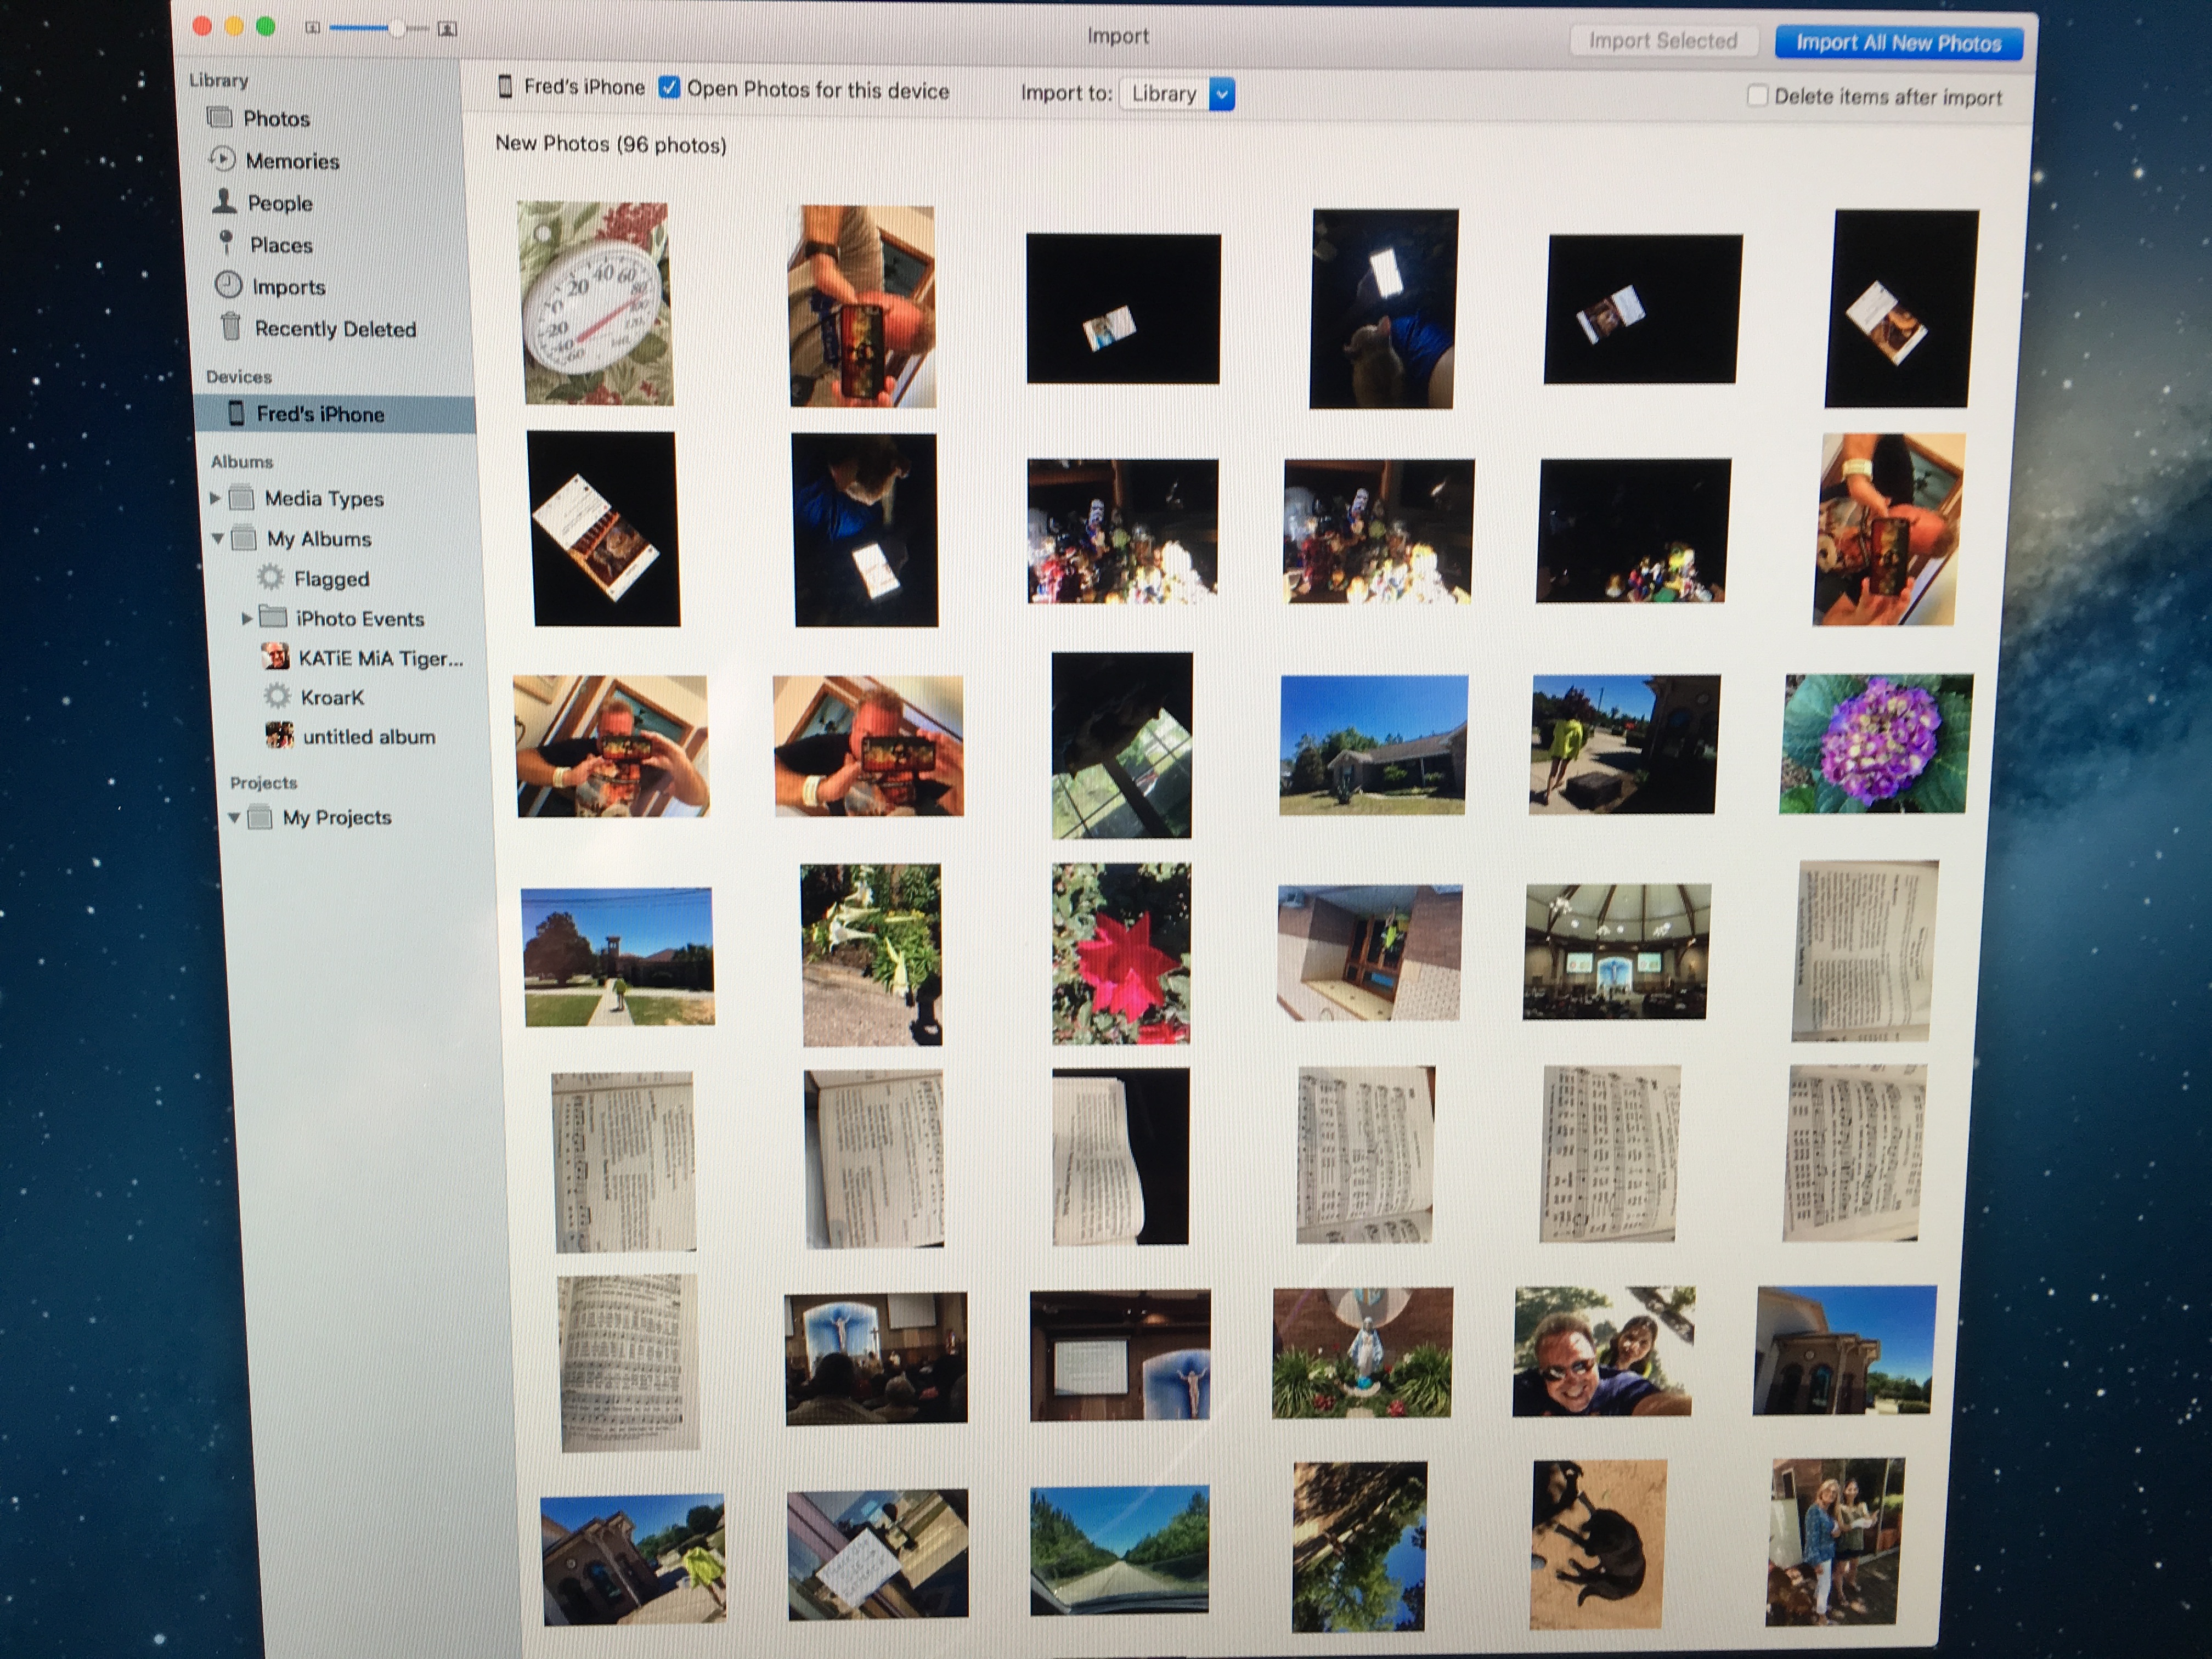
Task: Collapse the My Albums disclosure triangle
Action: (218, 538)
